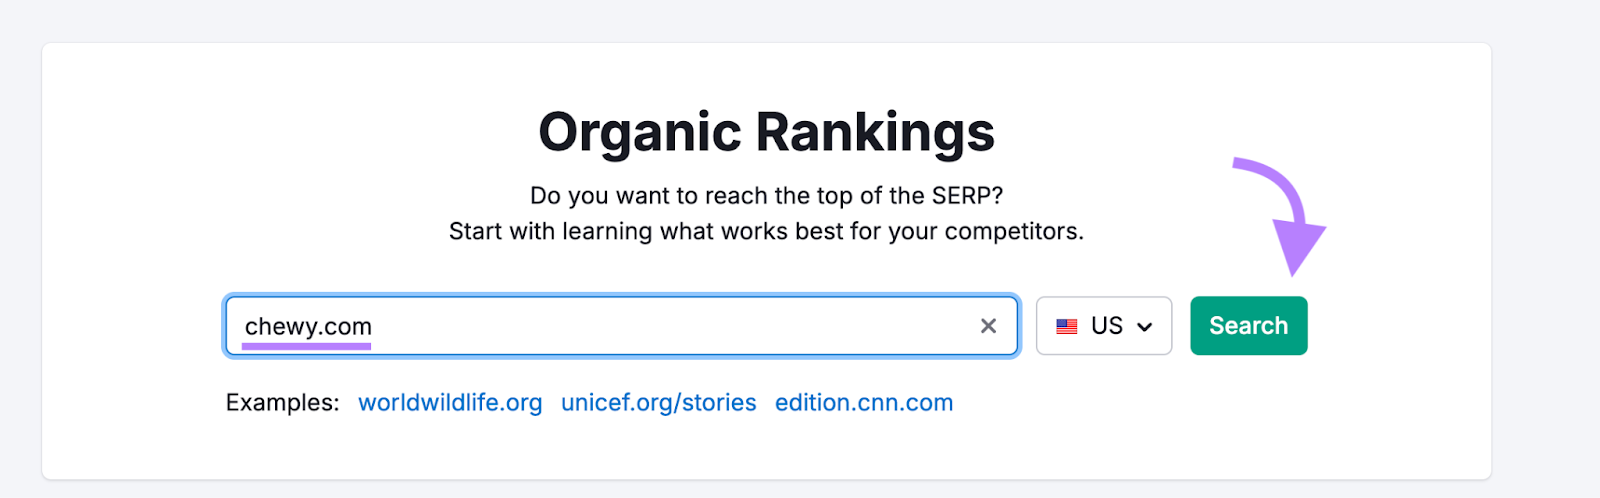Select the edition.cnn.com example link
The image size is (1600, 498).
(864, 402)
